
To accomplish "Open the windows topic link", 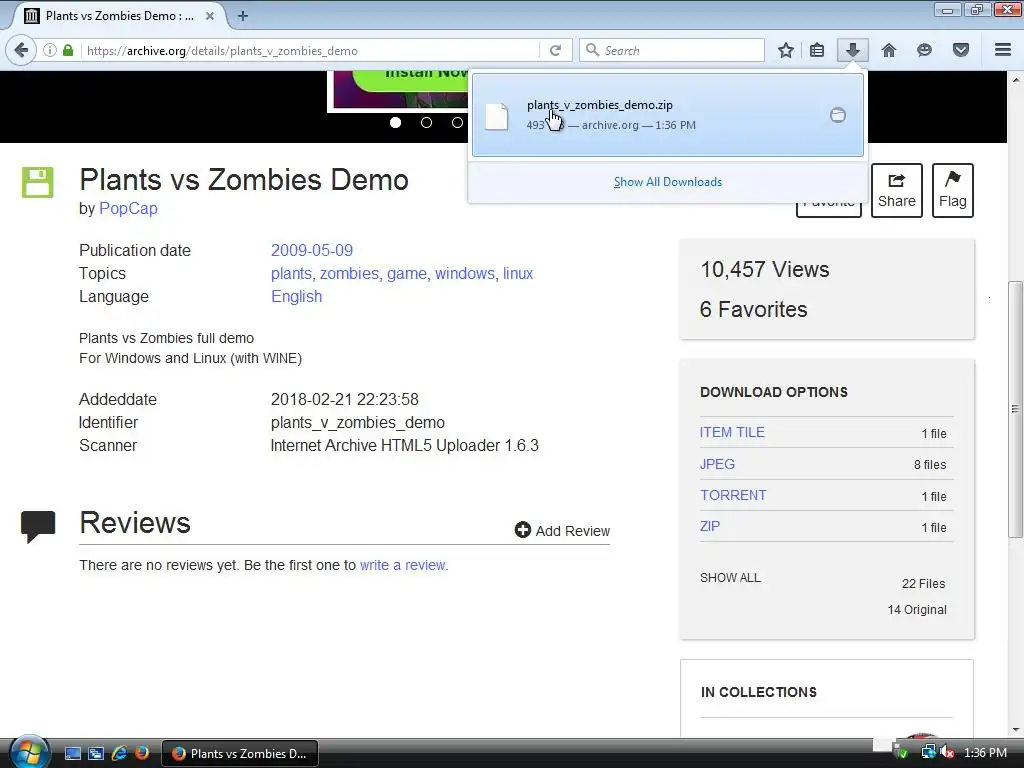I will coord(465,274).
